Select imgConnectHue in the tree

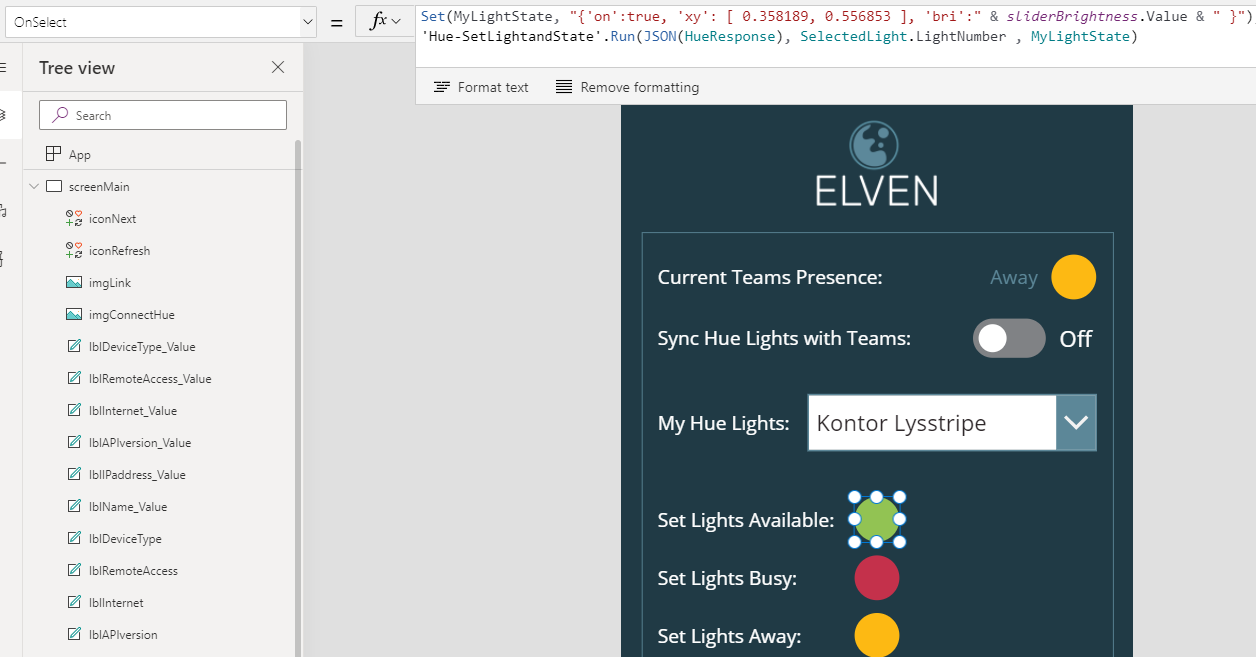click(x=132, y=315)
